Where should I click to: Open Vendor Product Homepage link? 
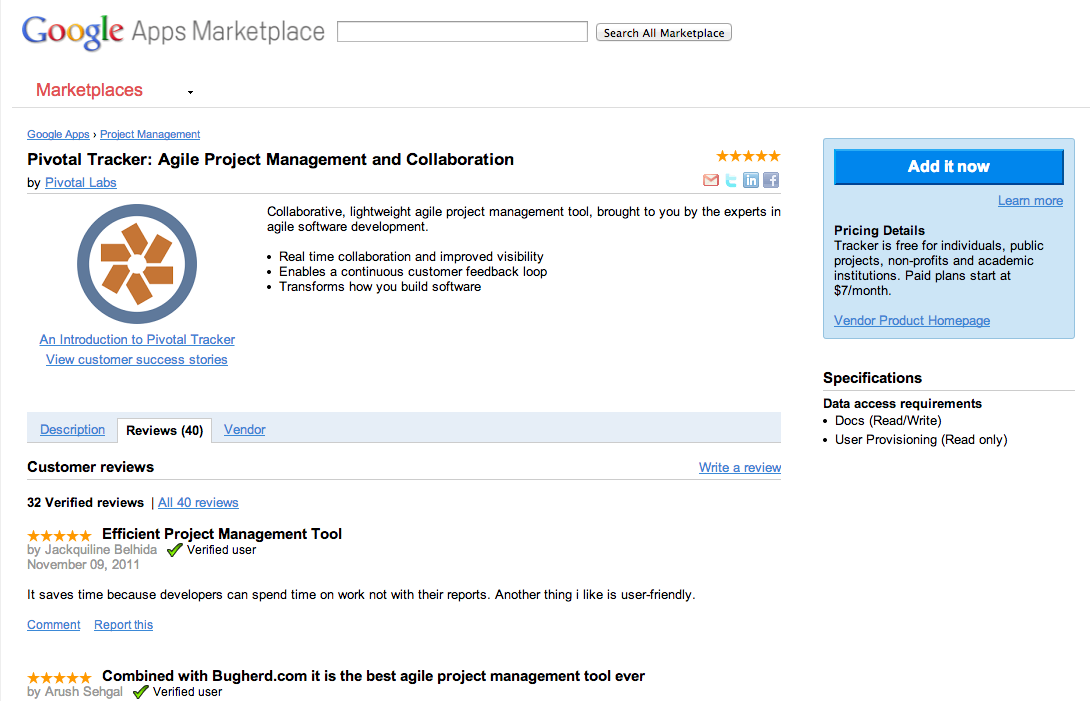912,321
